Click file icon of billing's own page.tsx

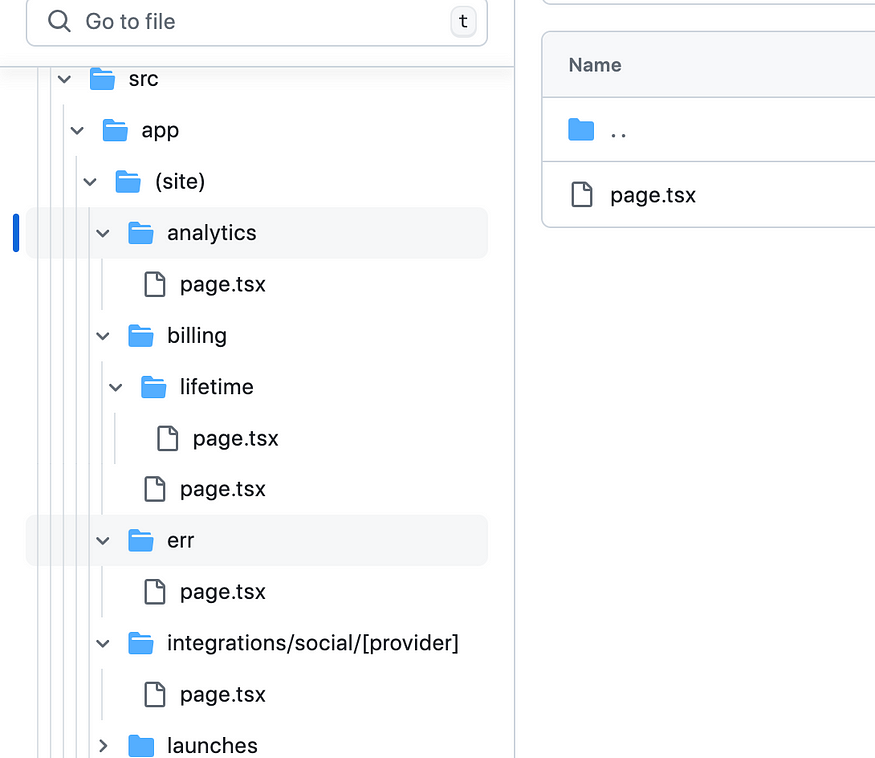click(x=155, y=489)
